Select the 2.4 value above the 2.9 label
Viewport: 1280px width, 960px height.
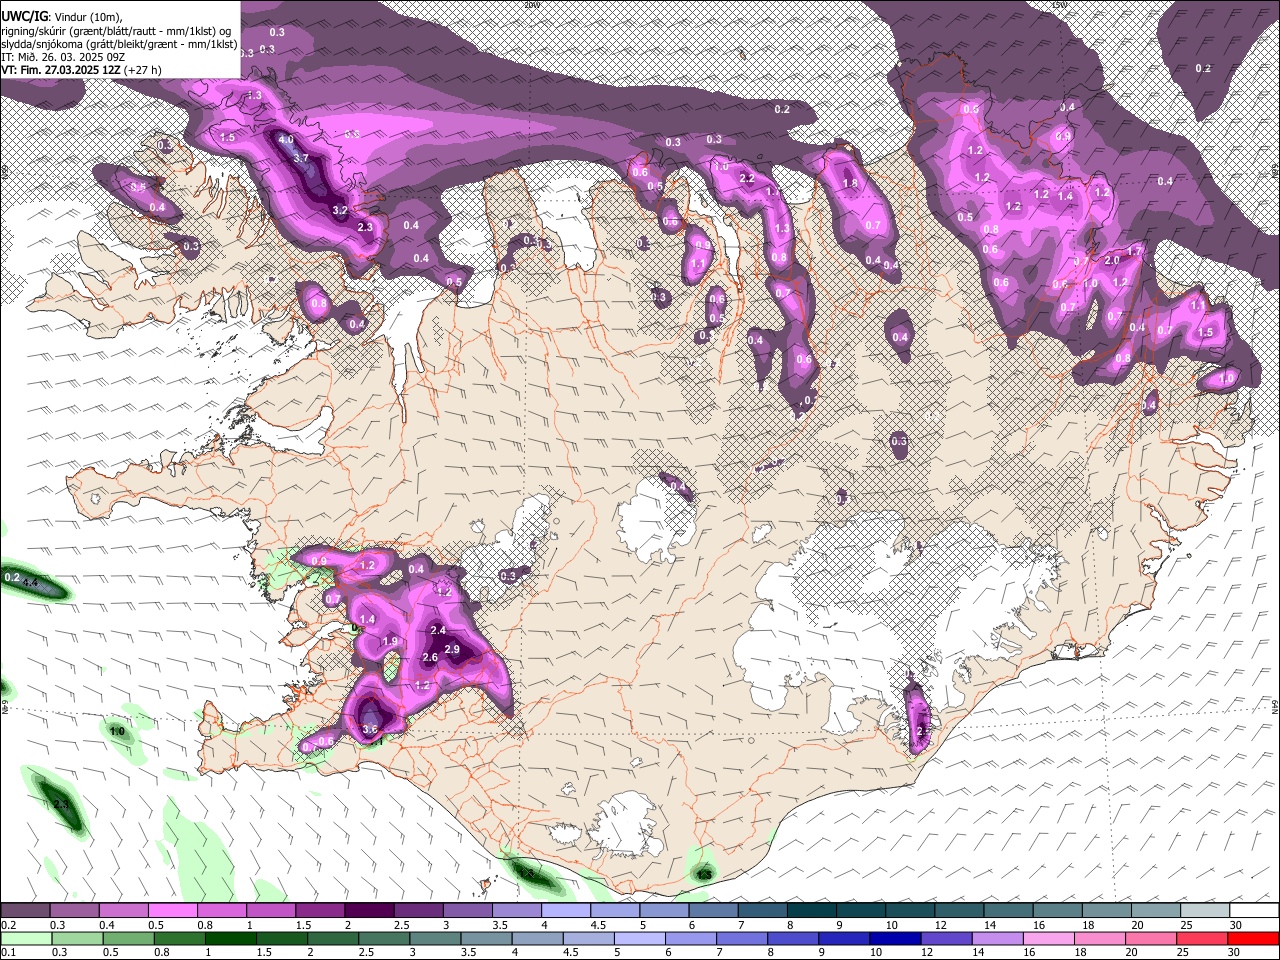(x=438, y=630)
